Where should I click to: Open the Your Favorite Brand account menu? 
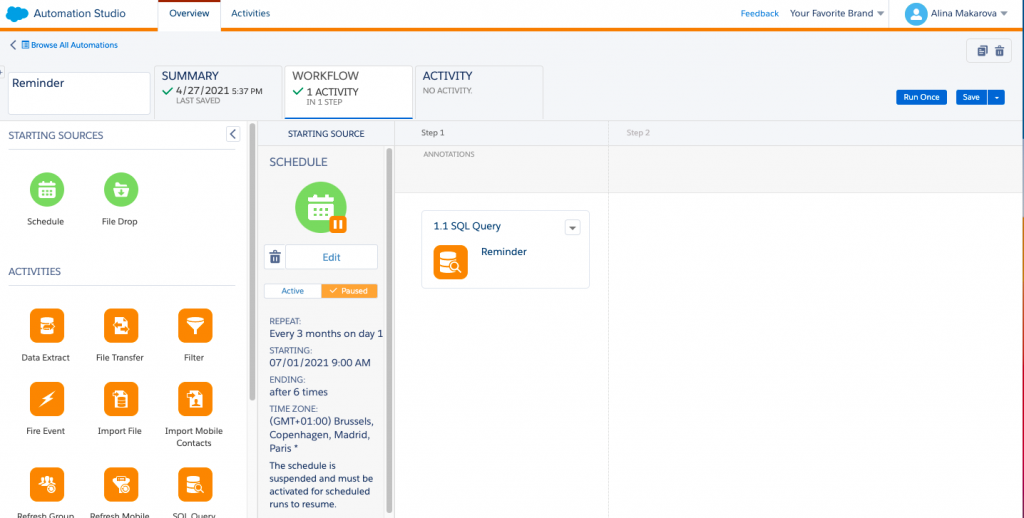pos(837,14)
